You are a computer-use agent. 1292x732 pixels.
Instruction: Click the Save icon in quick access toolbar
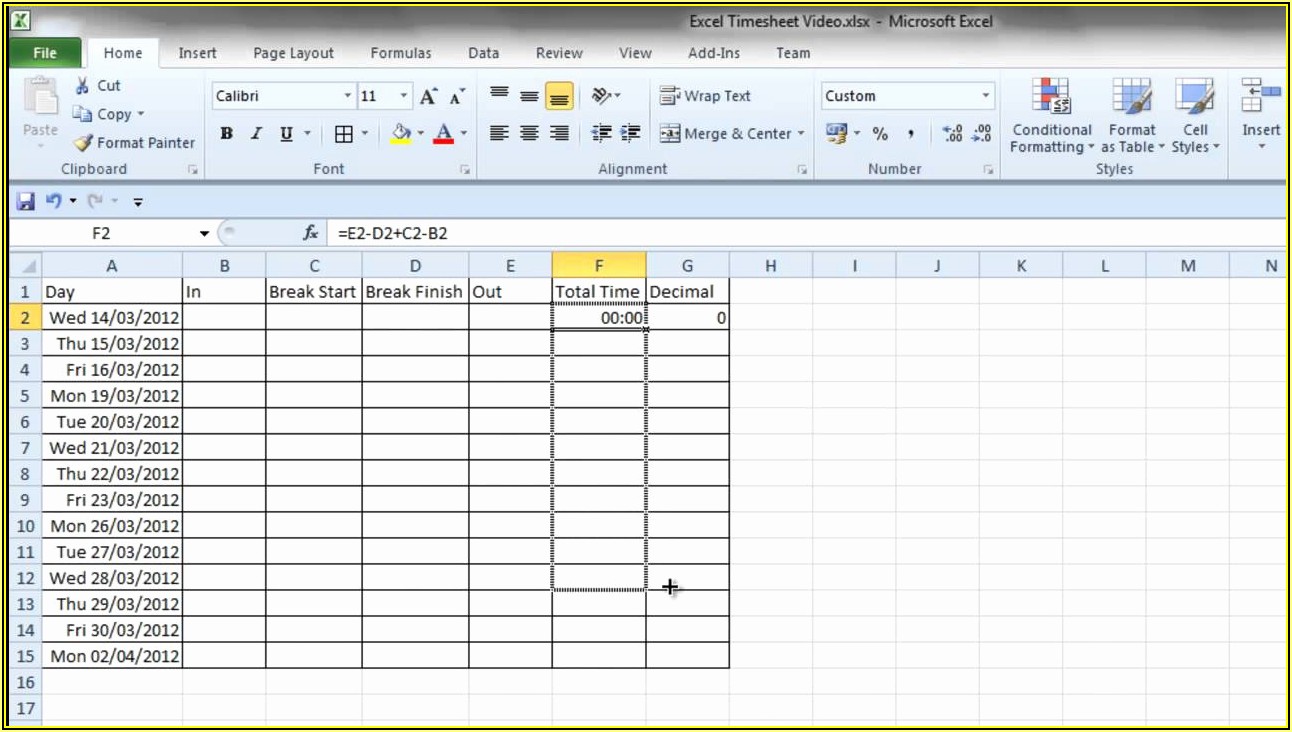pyautogui.click(x=26, y=202)
